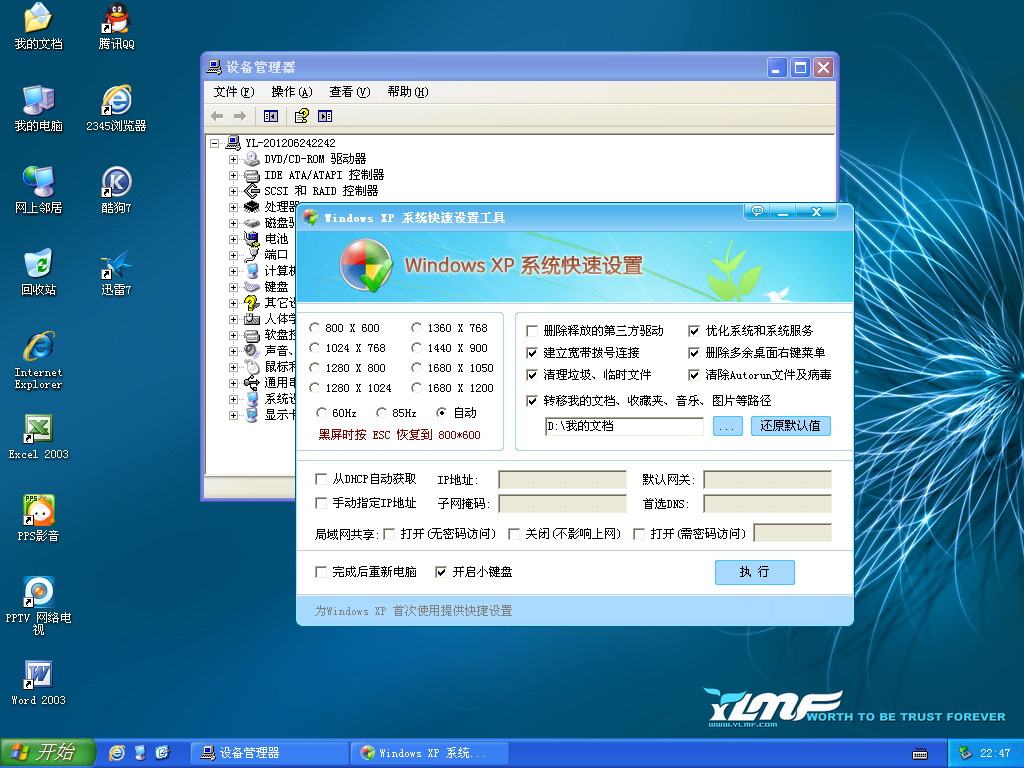This screenshot has width=1024, height=768.
Task: Open the Excel 2003 desktop shortcut
Action: (x=38, y=430)
